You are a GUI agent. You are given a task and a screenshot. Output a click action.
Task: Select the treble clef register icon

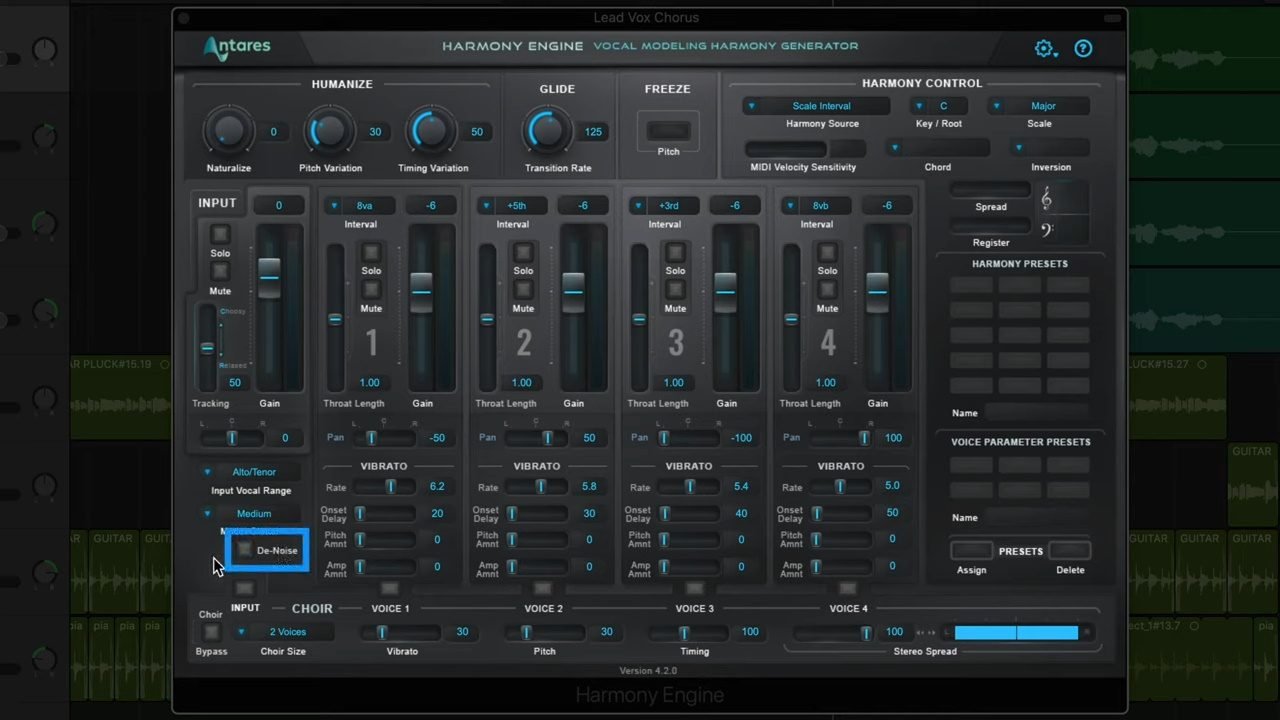click(1046, 199)
